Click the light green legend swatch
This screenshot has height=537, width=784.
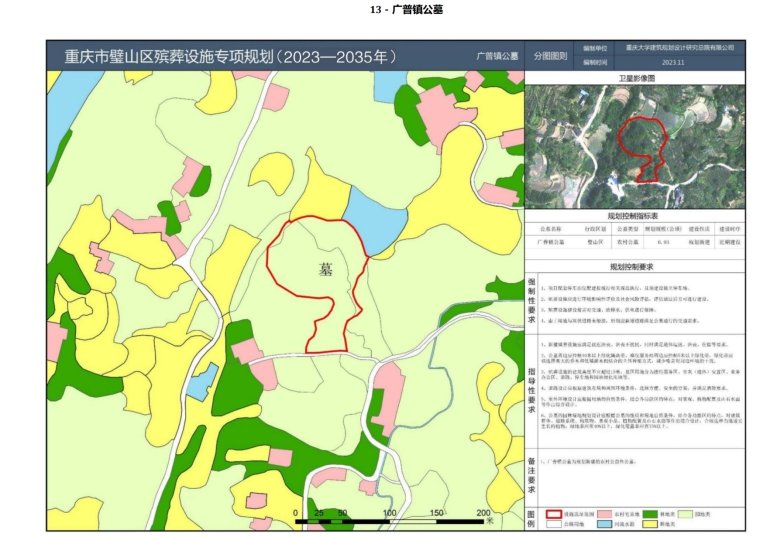(x=686, y=514)
